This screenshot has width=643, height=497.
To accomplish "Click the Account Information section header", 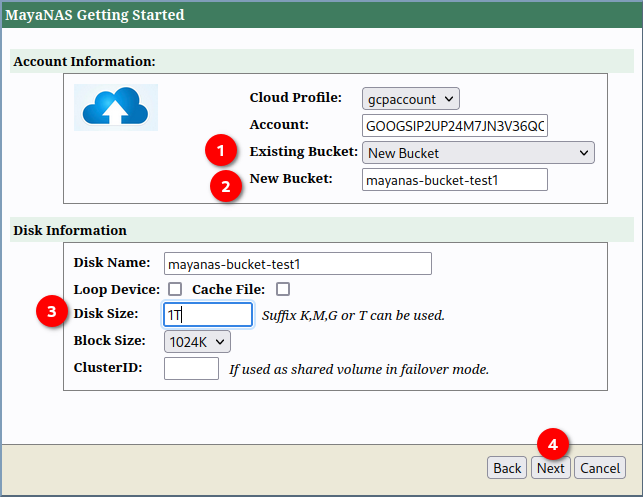I will [84, 61].
